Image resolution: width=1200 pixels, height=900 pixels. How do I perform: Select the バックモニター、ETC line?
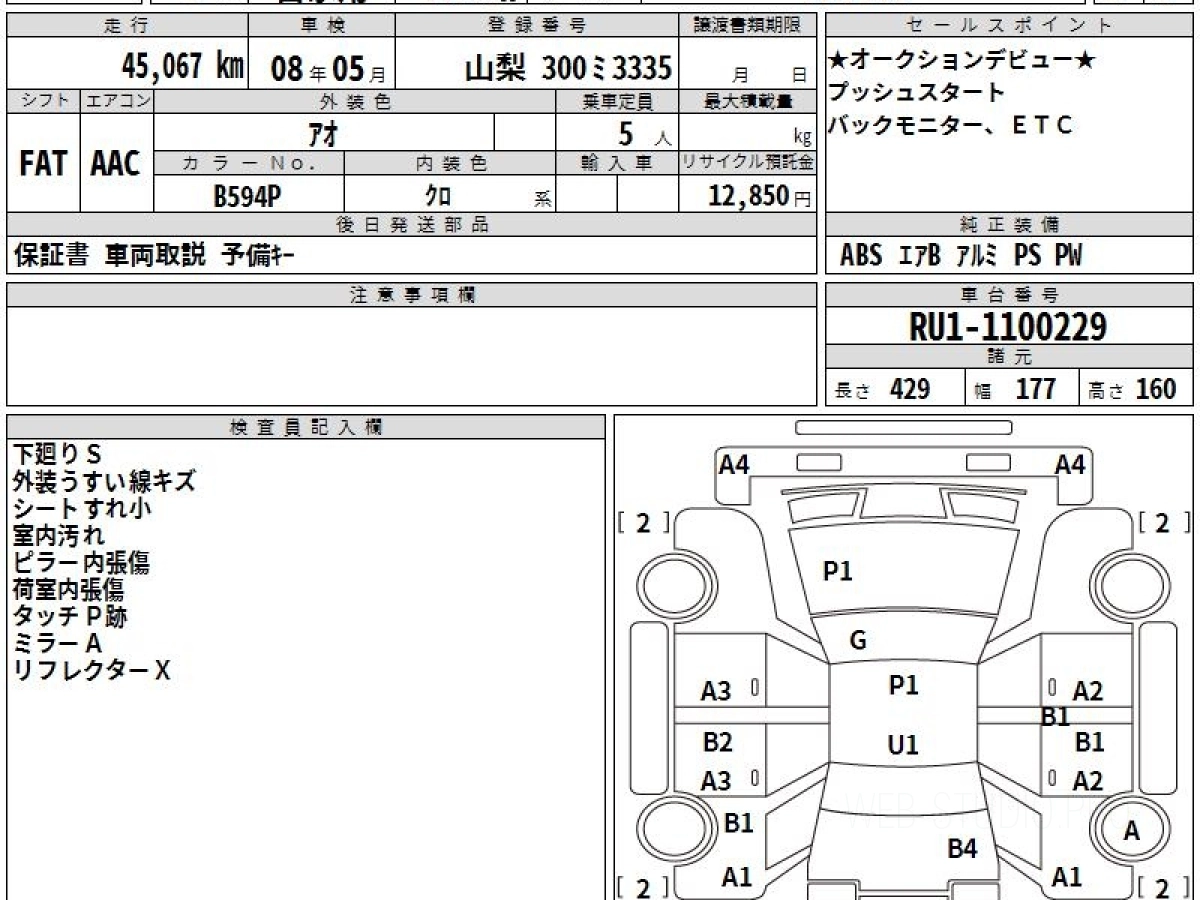[950, 125]
